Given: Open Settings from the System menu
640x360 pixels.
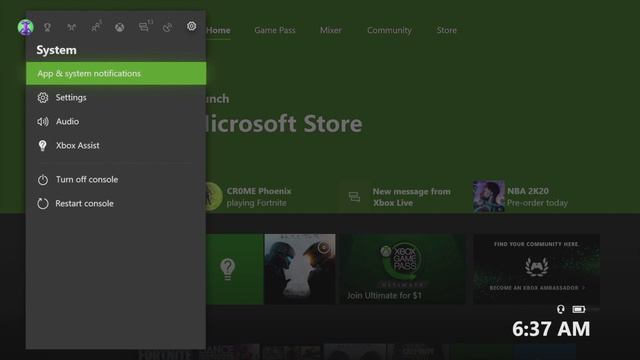Looking at the screenshot, I should tap(116, 98).
